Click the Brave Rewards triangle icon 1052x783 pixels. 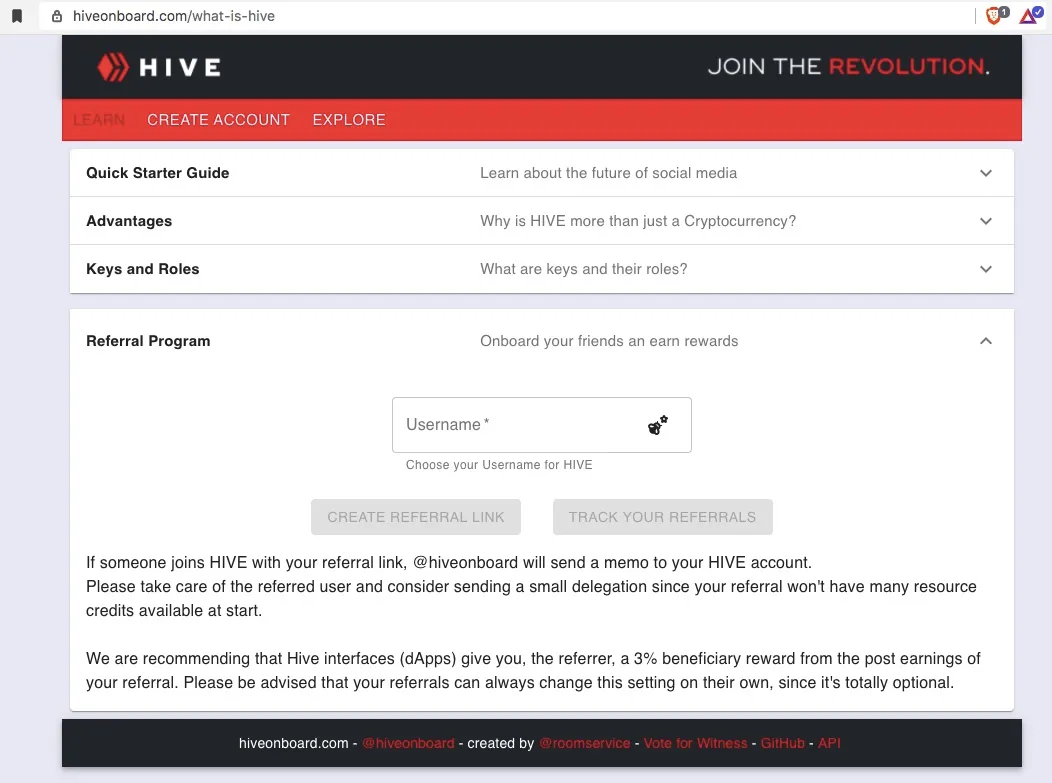[1030, 15]
